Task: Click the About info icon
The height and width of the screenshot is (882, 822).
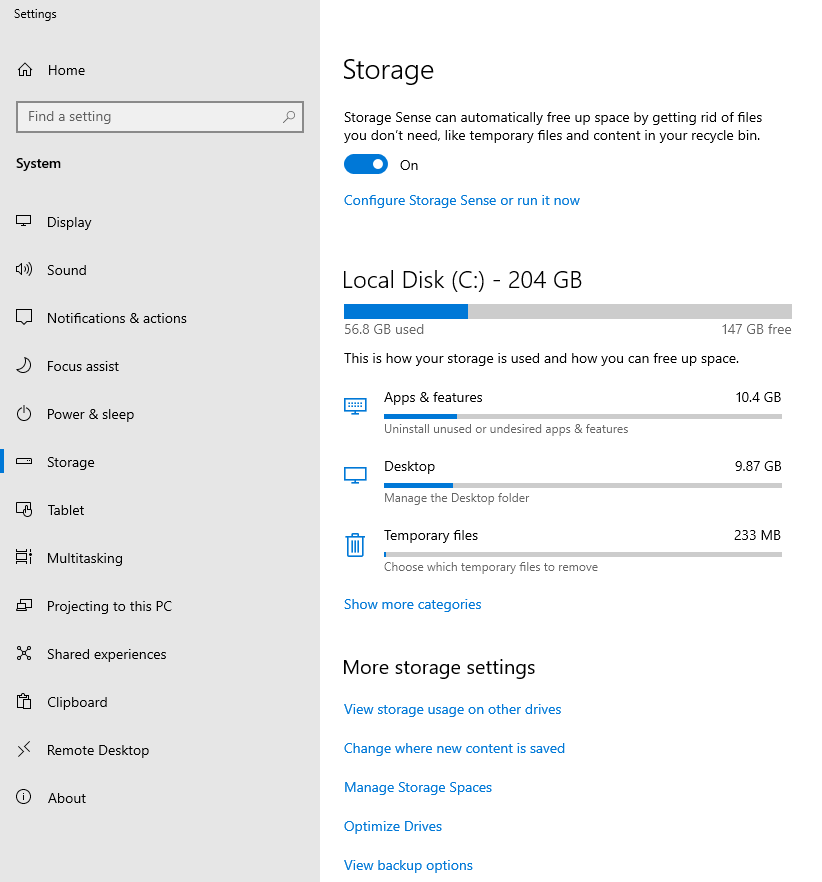Action: point(24,797)
